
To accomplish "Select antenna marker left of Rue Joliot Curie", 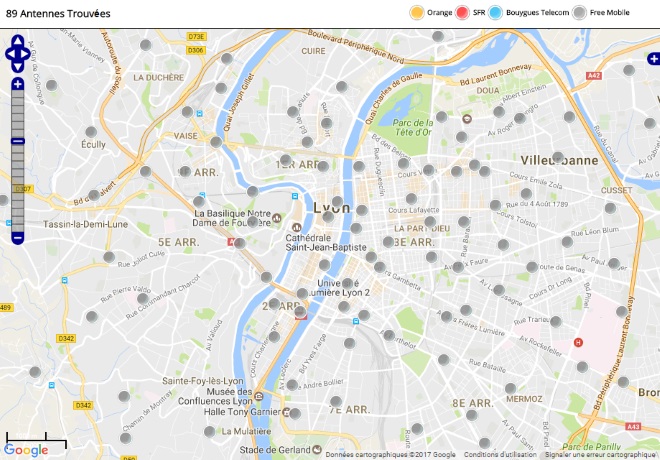I will 109,257.
